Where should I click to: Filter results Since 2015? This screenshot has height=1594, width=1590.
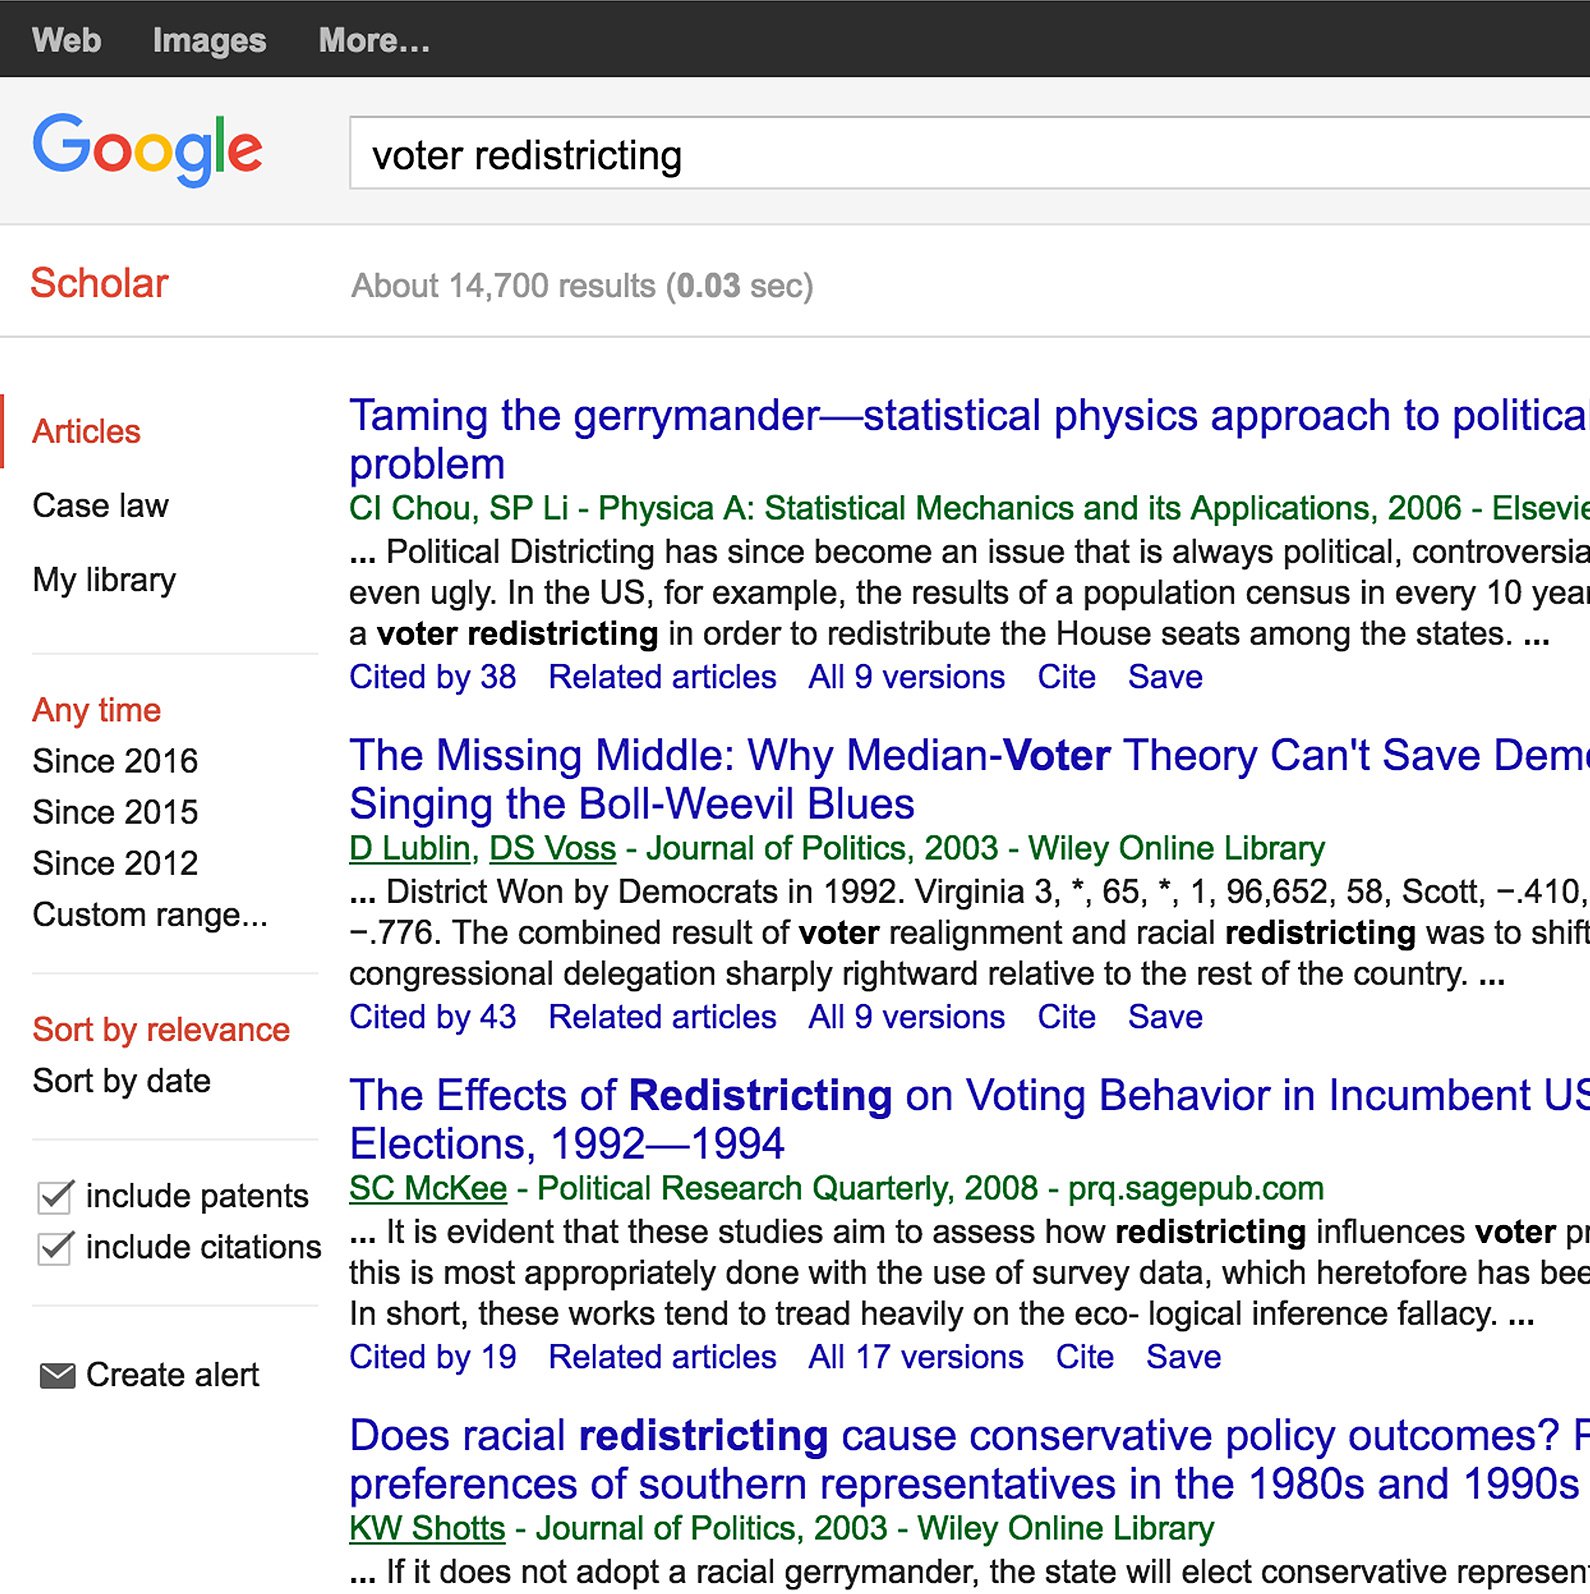click(115, 812)
